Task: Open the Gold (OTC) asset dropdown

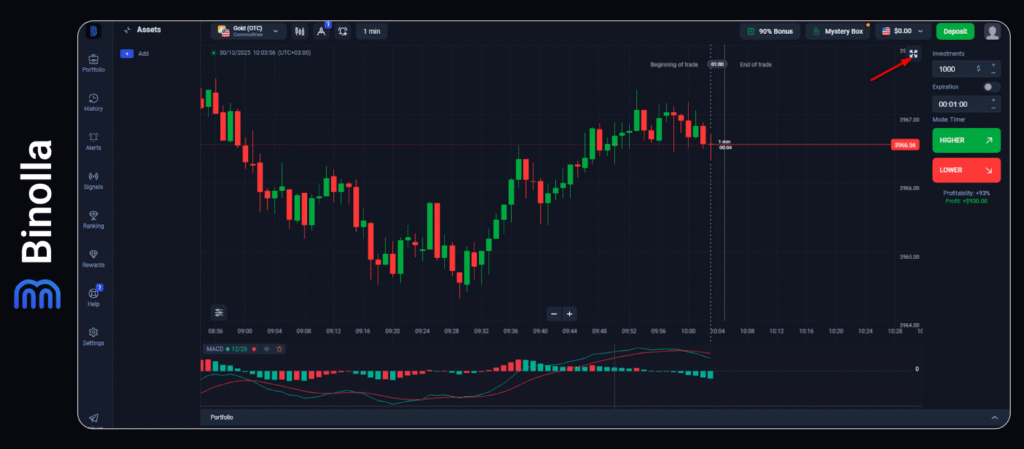Action: 249,32
